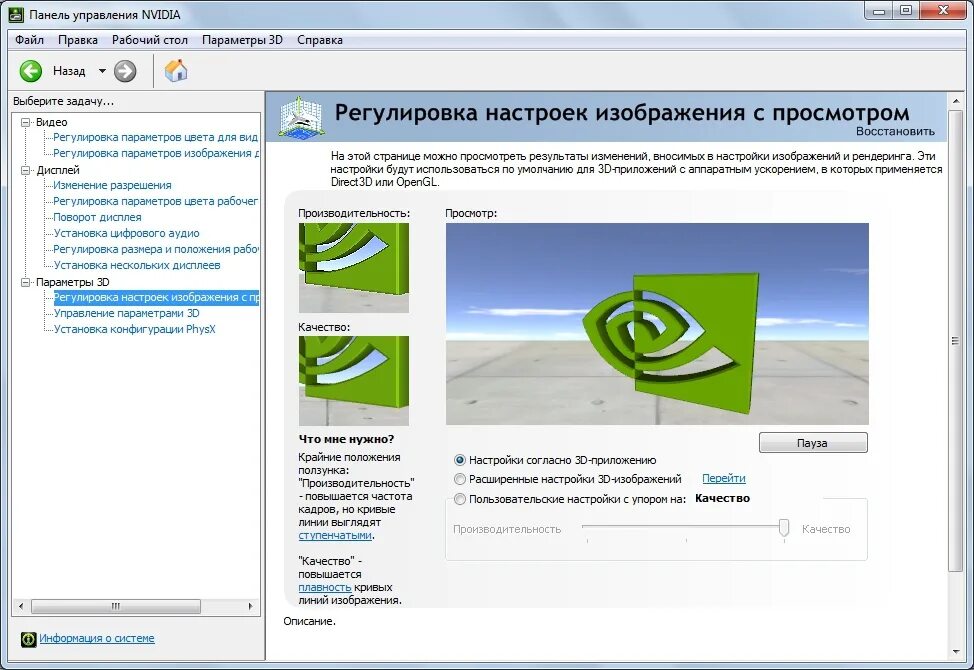Screen dimensions: 974x670
Task: Click the 3D page header icon
Action: click(x=301, y=117)
